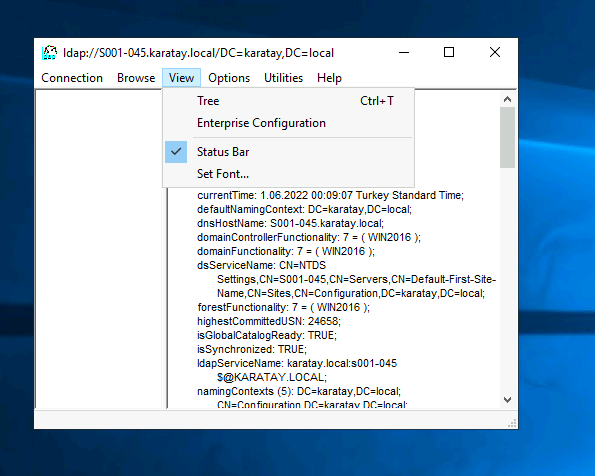Image resolution: width=595 pixels, height=476 pixels.
Task: Close the open View menu
Action: pyautogui.click(x=181, y=78)
